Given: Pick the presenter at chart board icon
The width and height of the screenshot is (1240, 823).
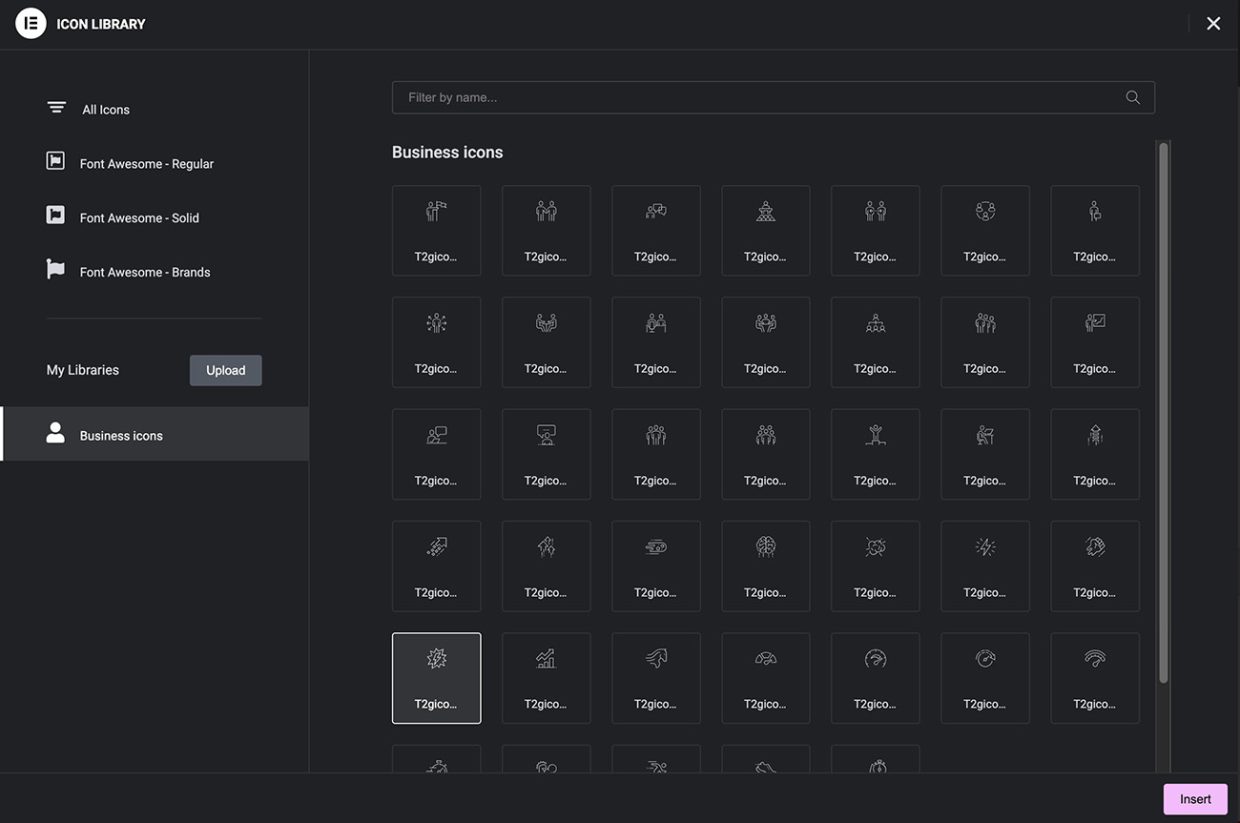Looking at the screenshot, I should click(1095, 342).
